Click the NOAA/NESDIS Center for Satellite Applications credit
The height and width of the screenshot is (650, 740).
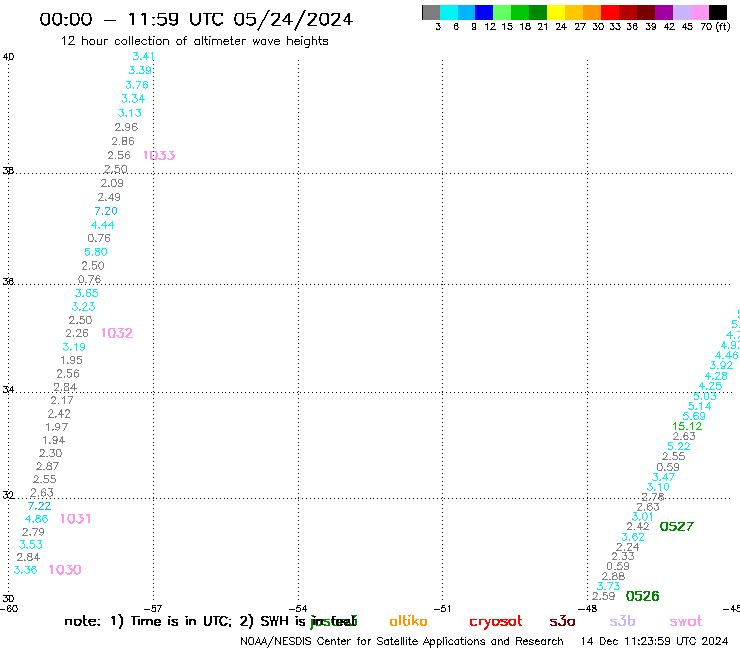click(402, 642)
